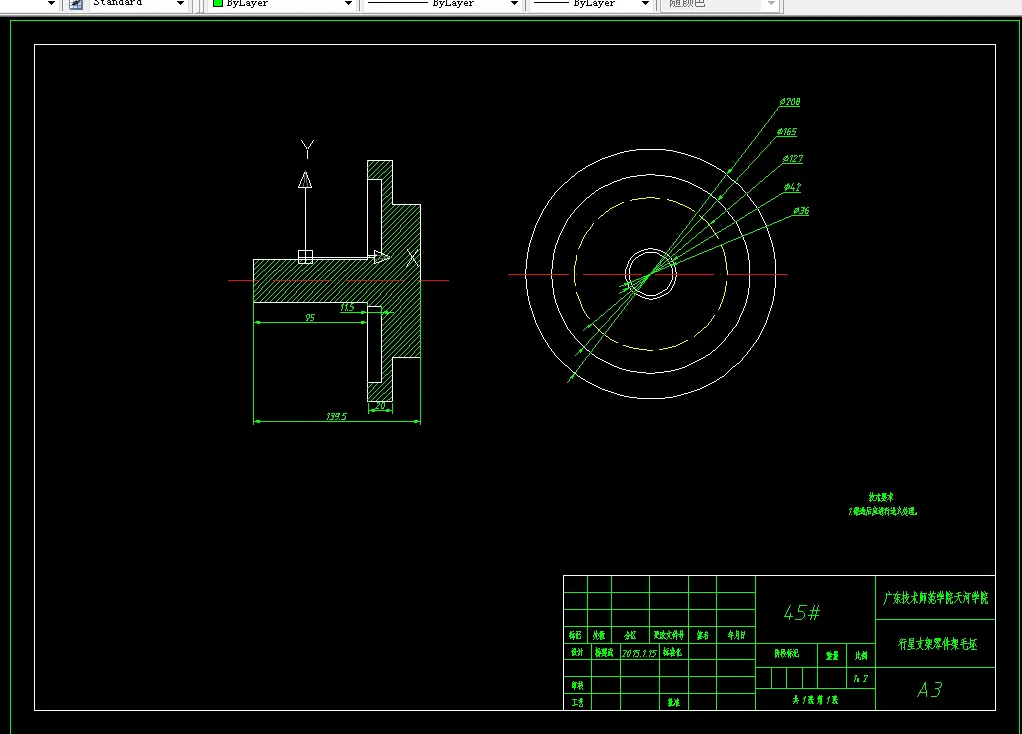Select the X axis label
The height and width of the screenshot is (734, 1022).
coord(413,258)
